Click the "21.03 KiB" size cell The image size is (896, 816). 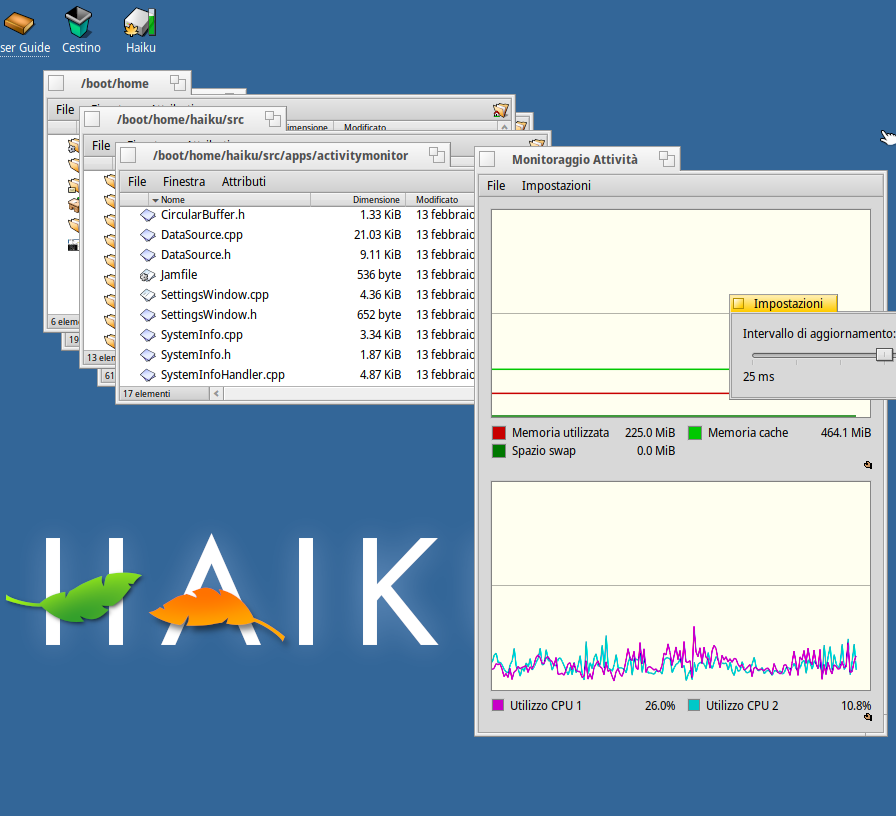378,235
